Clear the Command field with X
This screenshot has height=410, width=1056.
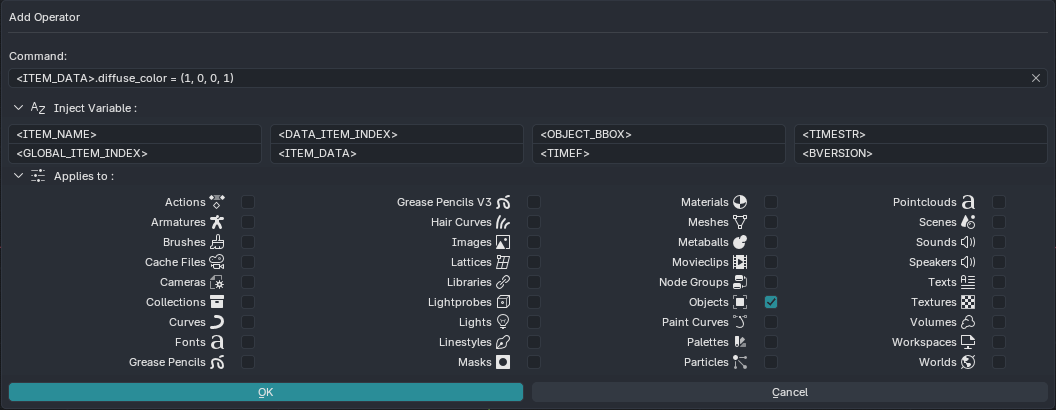click(x=1036, y=78)
